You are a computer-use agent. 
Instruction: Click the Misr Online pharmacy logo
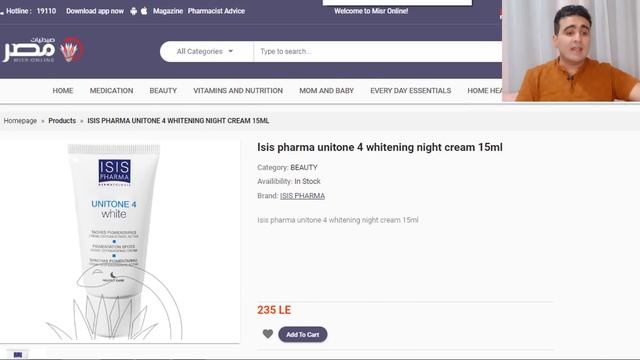coord(43,50)
